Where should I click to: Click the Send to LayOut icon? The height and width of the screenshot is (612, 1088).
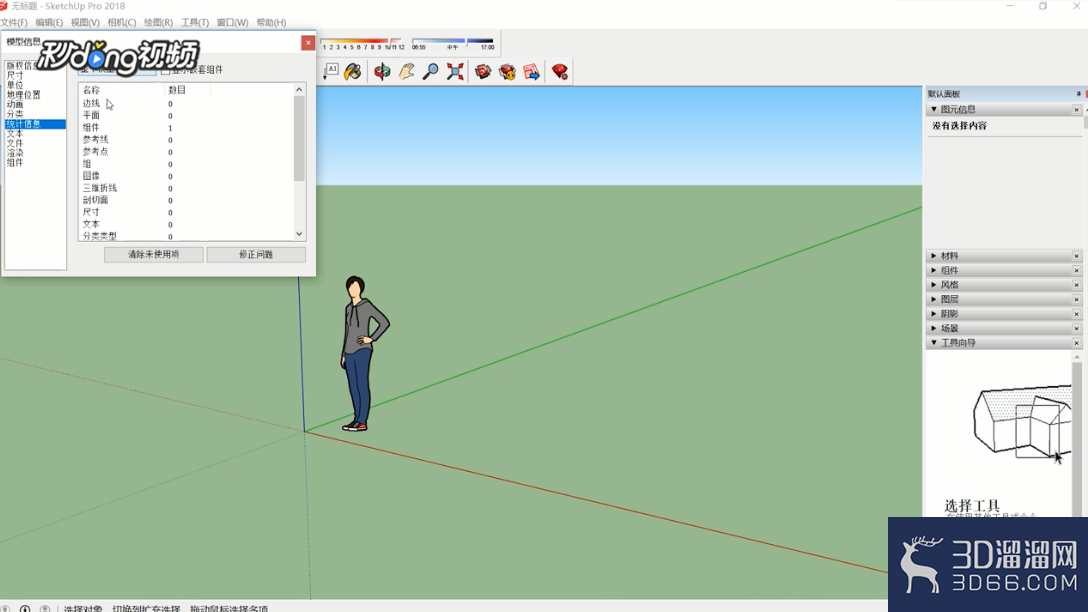[x=532, y=71]
